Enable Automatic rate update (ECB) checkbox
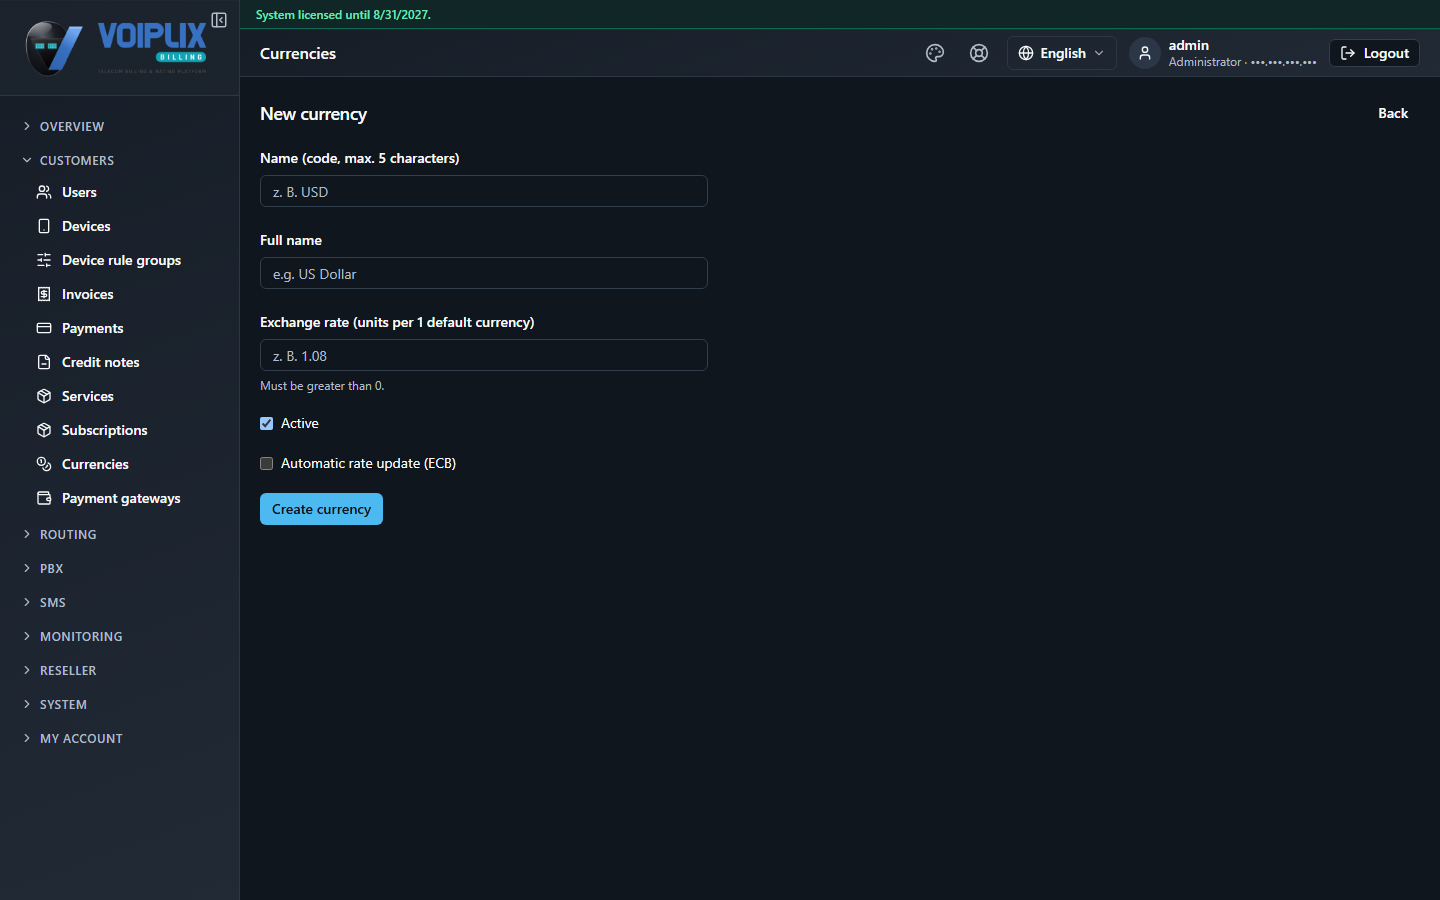1440x900 pixels. 267,463
